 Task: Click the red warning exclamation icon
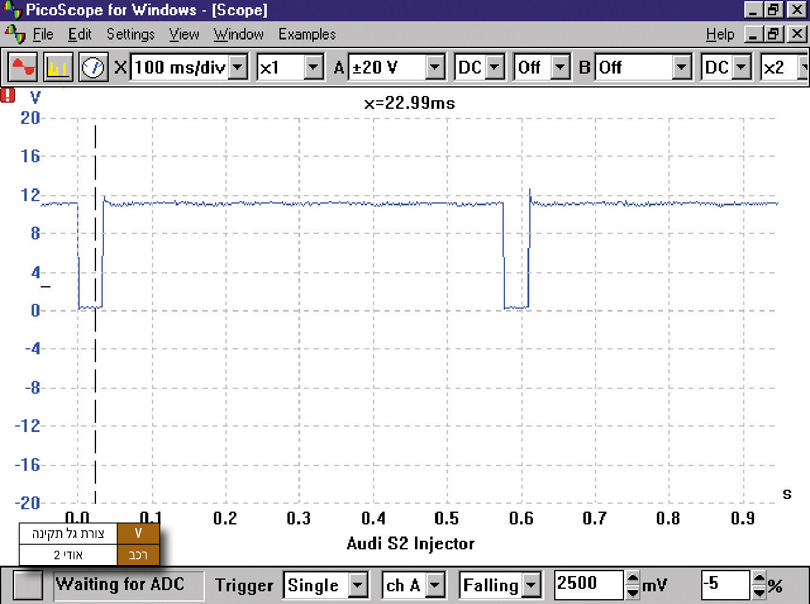[x=9, y=97]
